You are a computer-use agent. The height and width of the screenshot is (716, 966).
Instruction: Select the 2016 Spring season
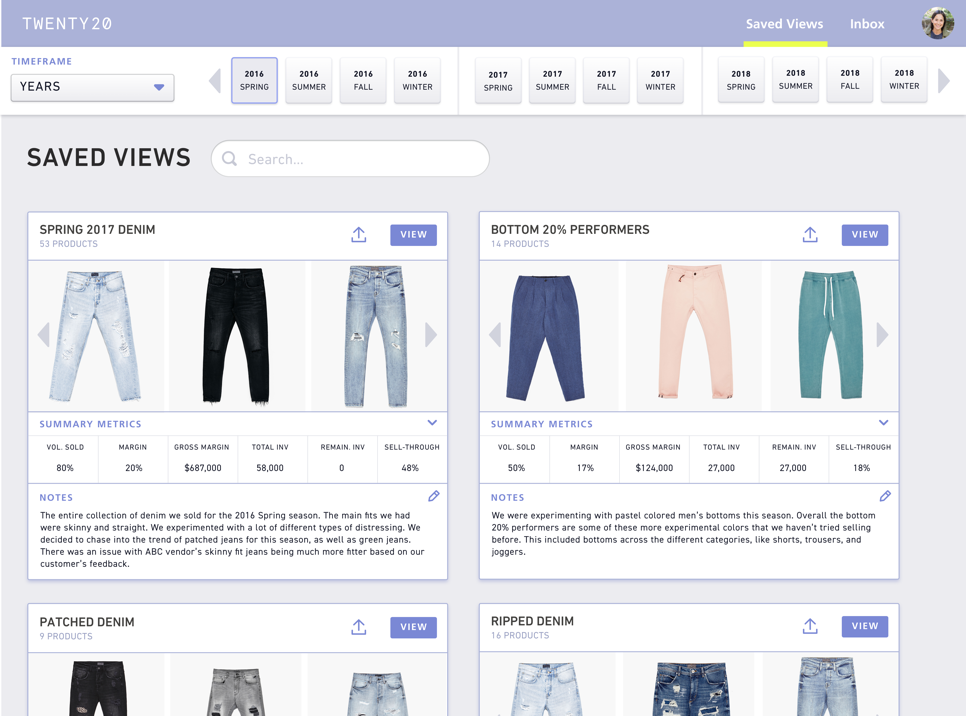coord(254,81)
